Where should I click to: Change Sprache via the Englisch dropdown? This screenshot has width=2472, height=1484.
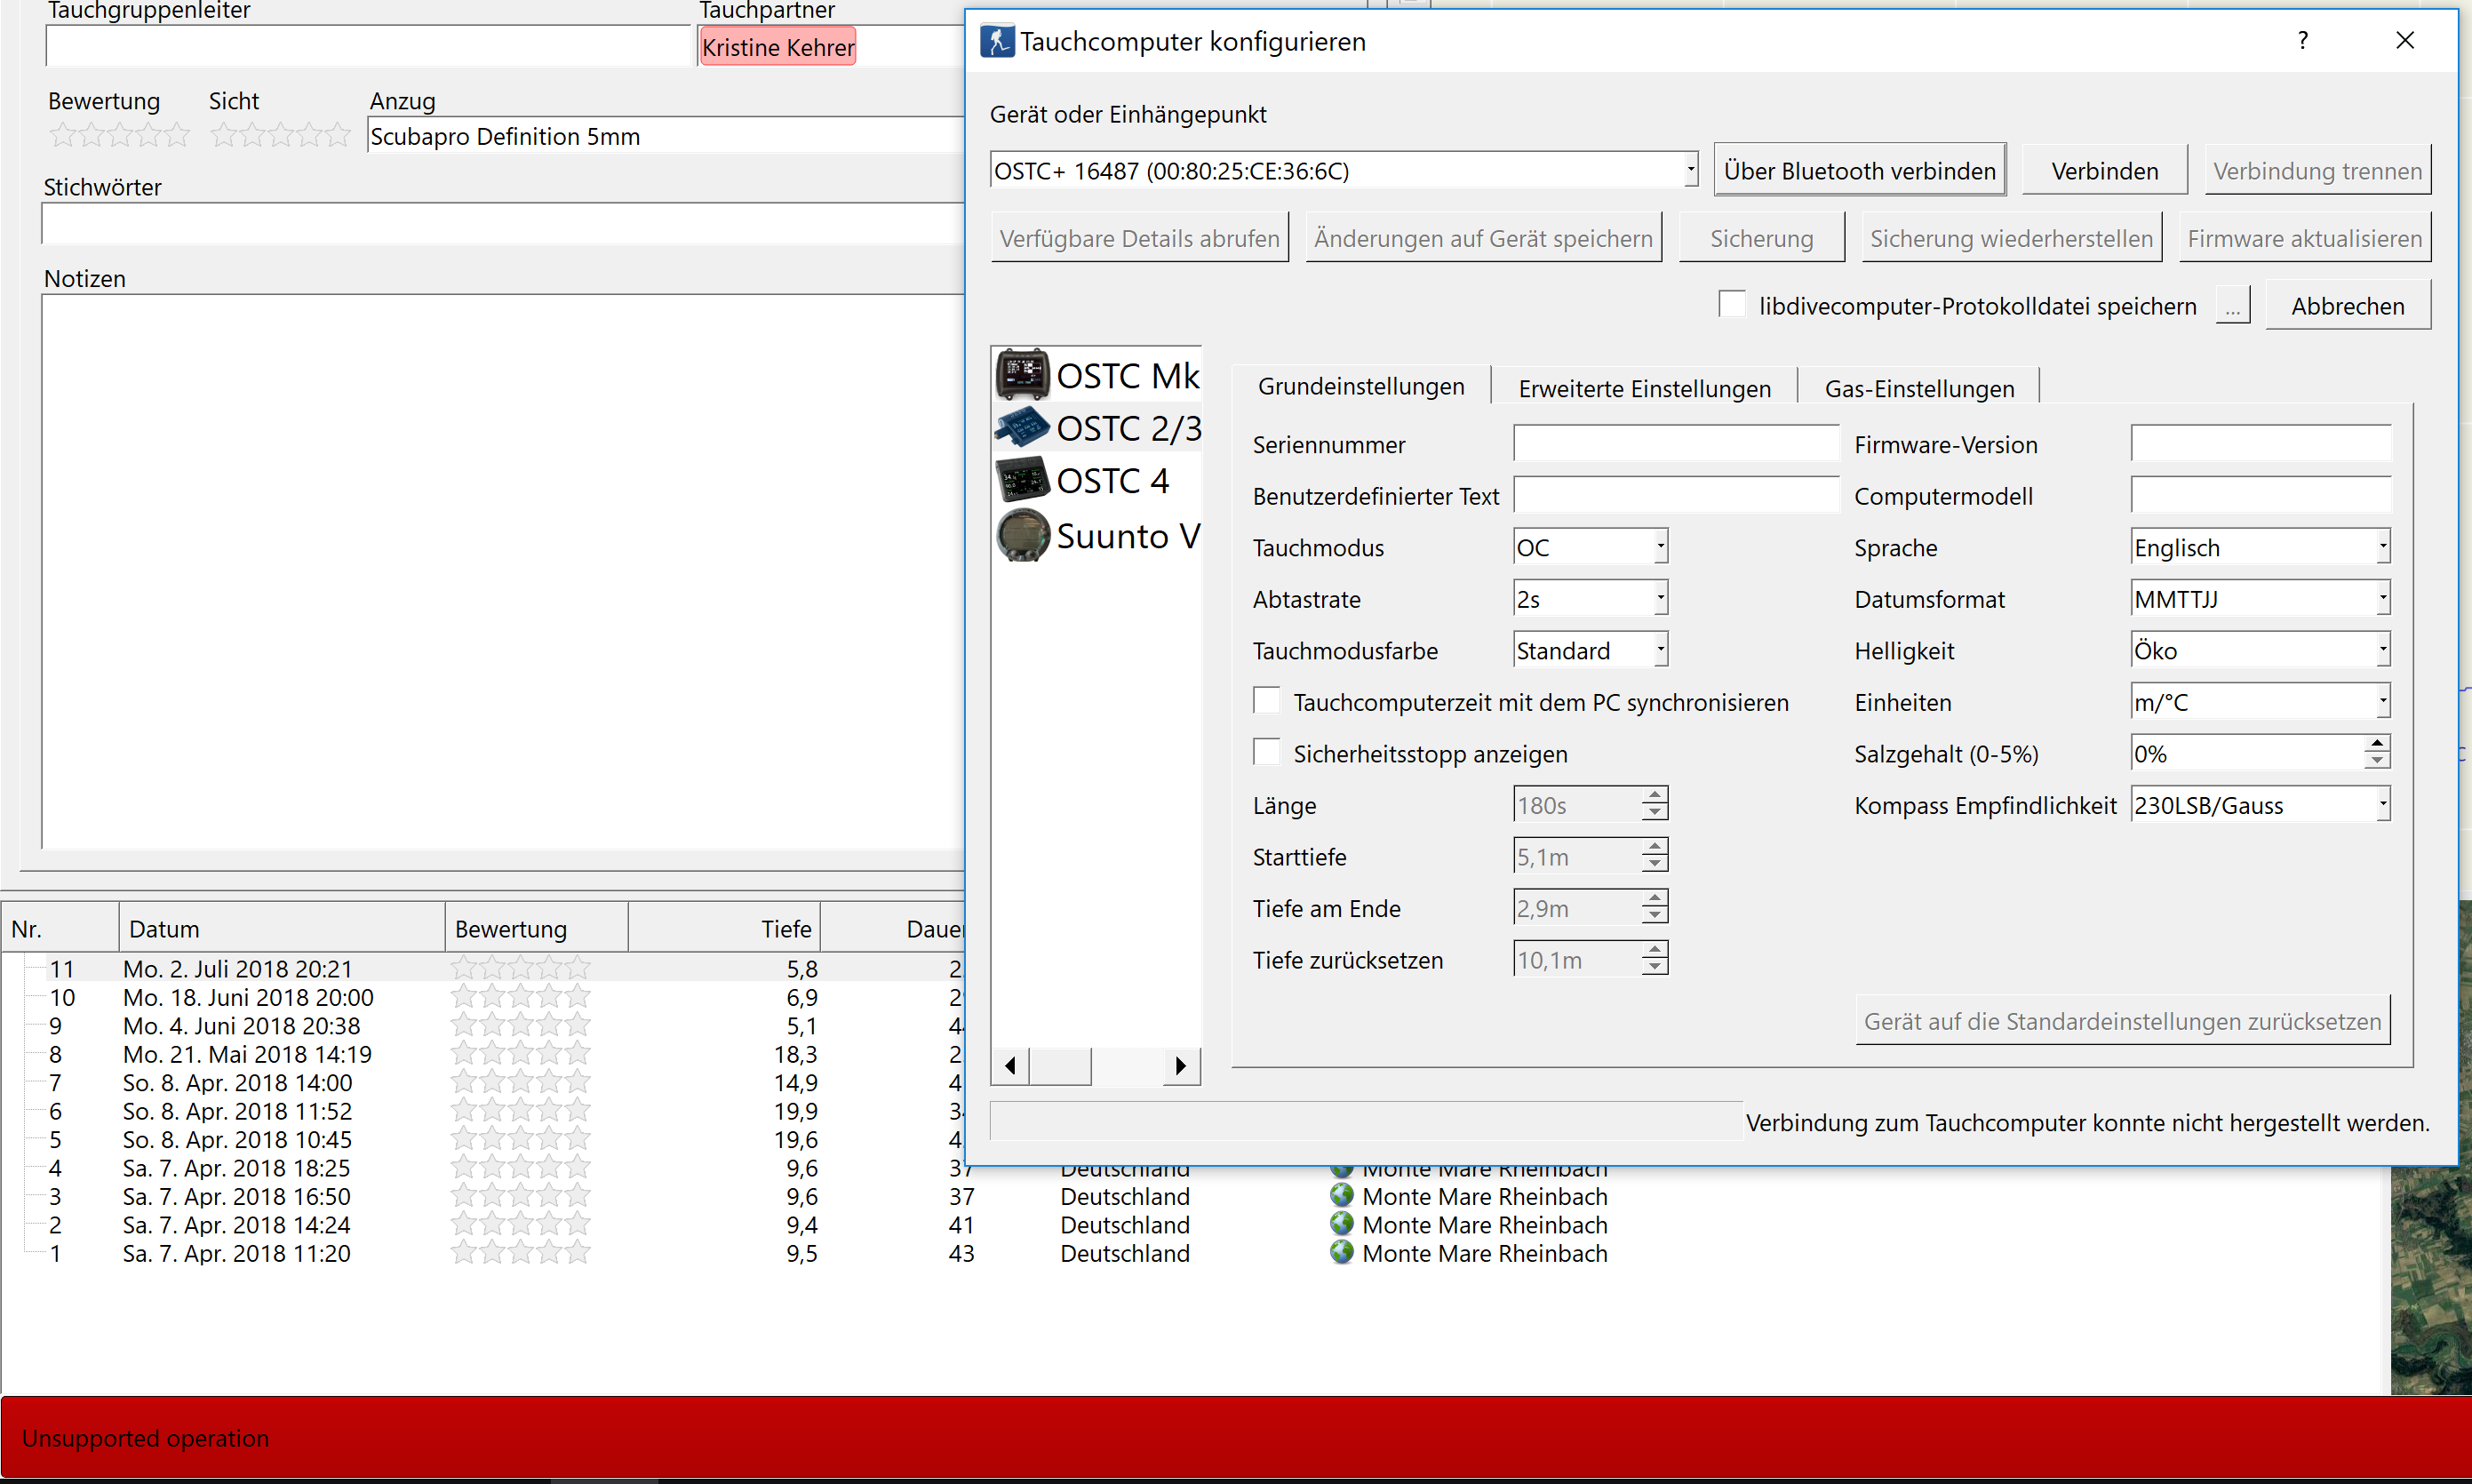2382,546
